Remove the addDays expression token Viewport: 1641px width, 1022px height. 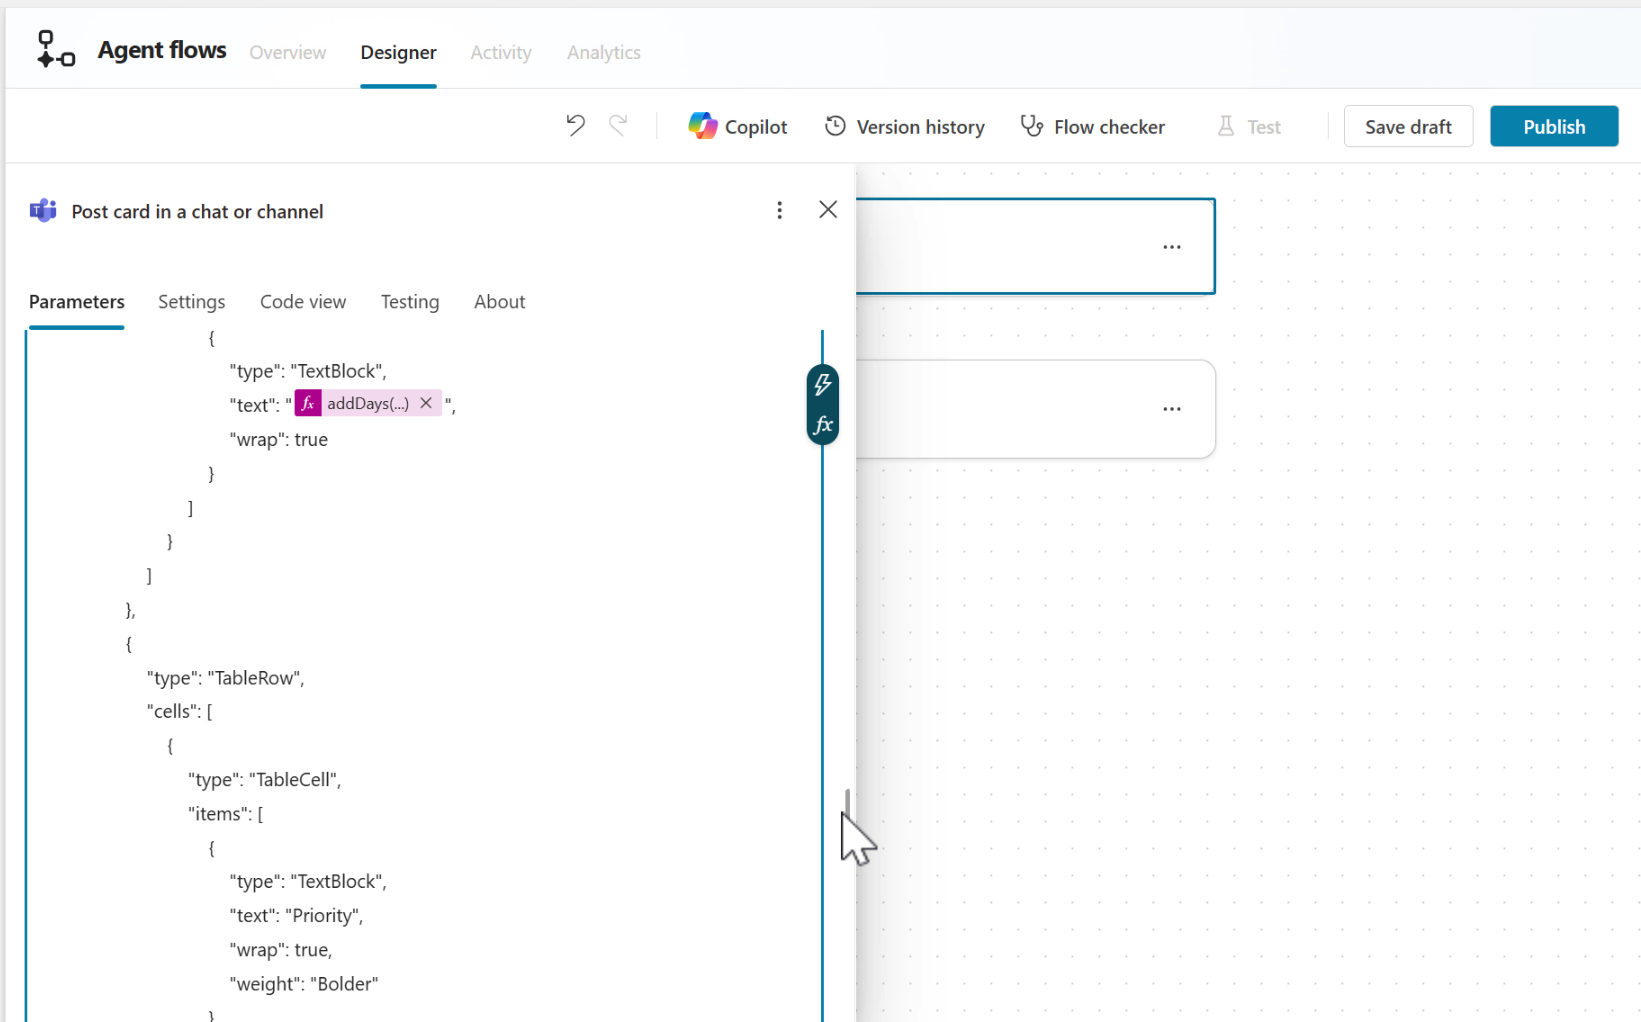(426, 403)
